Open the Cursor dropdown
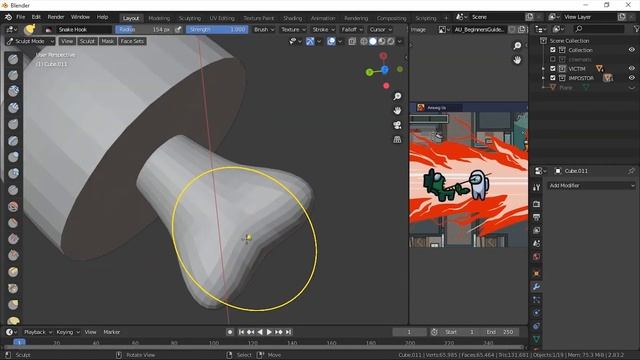Screen dimensions: 640x360 (380, 29)
